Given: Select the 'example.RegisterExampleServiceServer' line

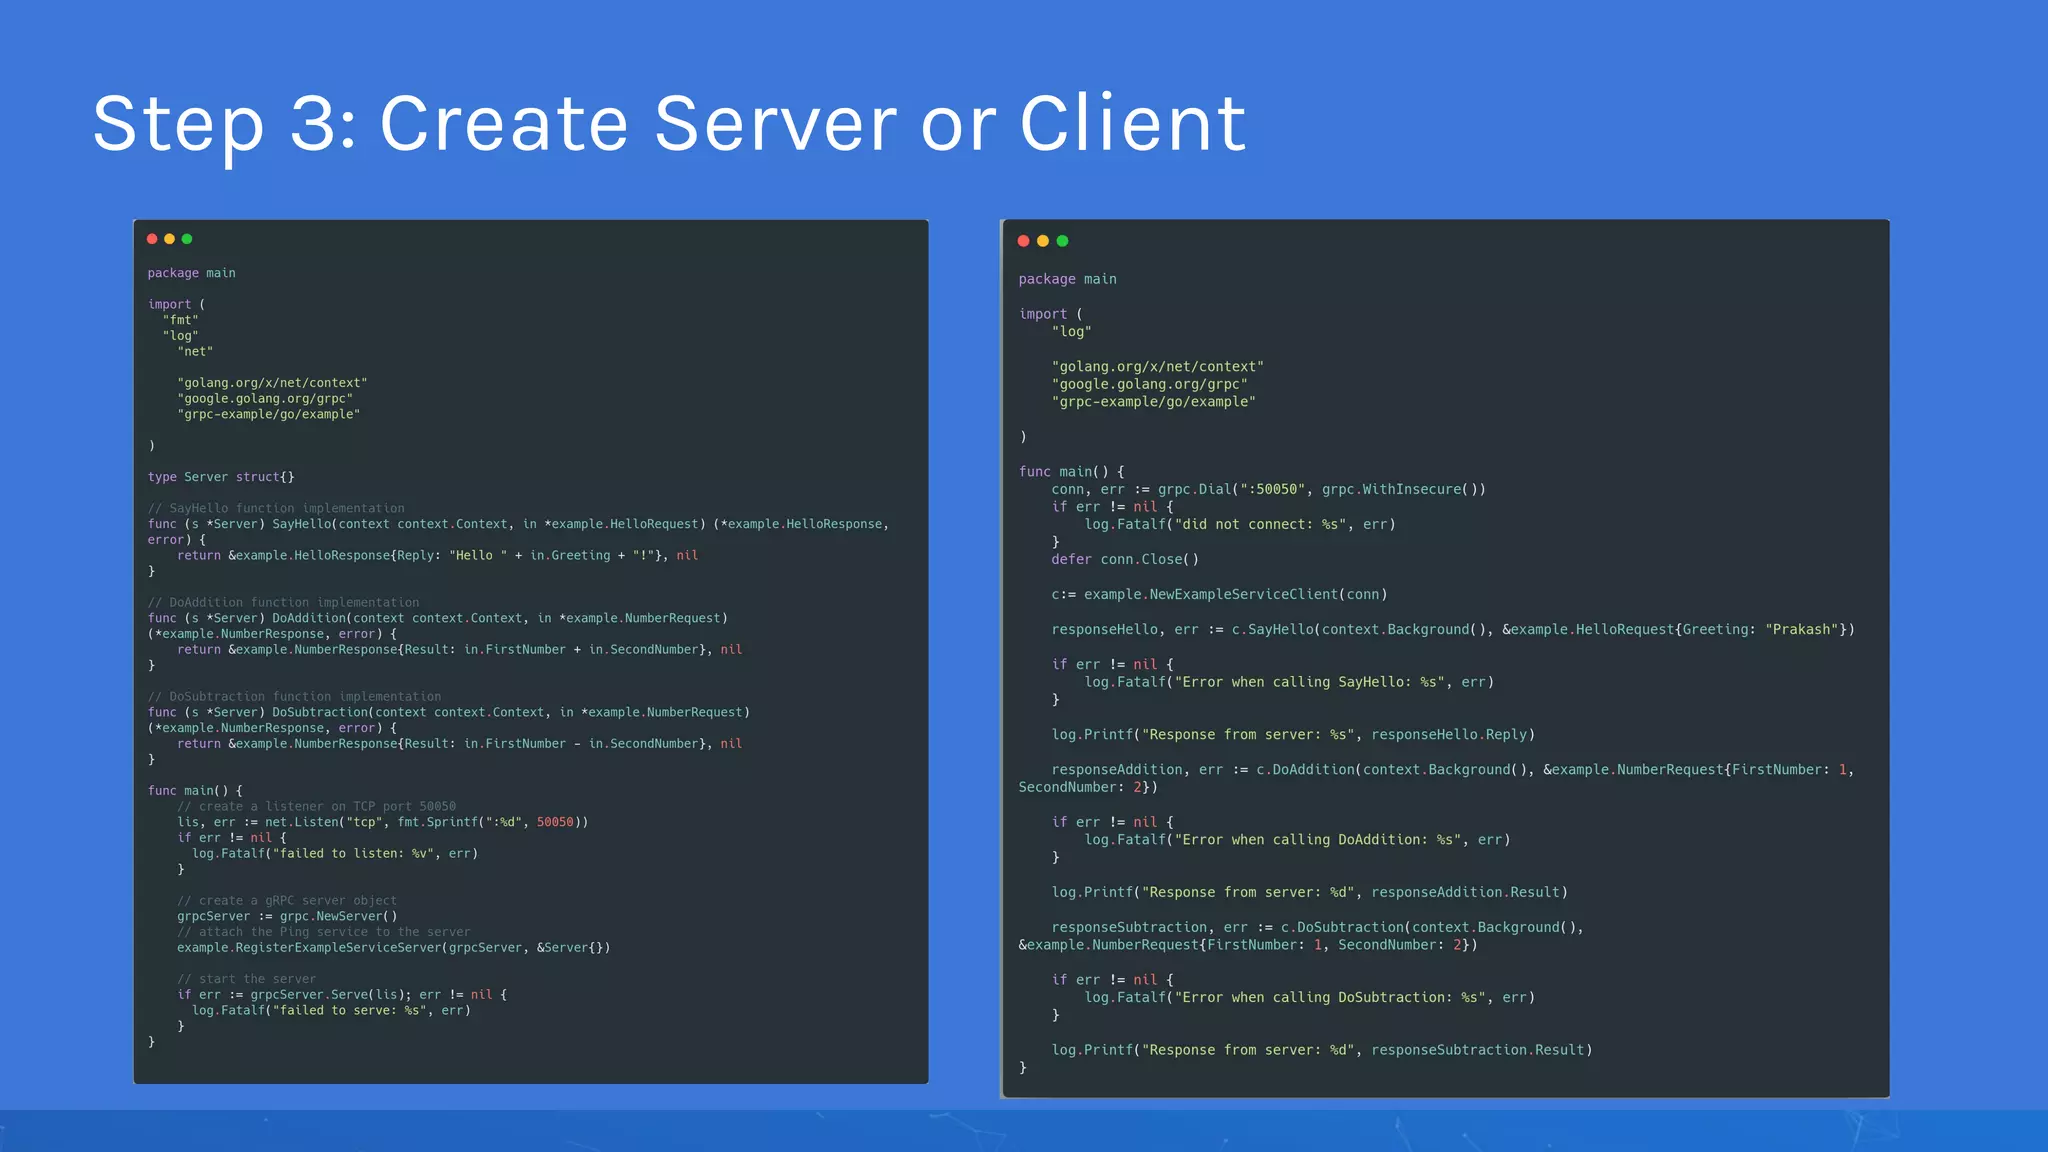Looking at the screenshot, I should click(x=393, y=947).
